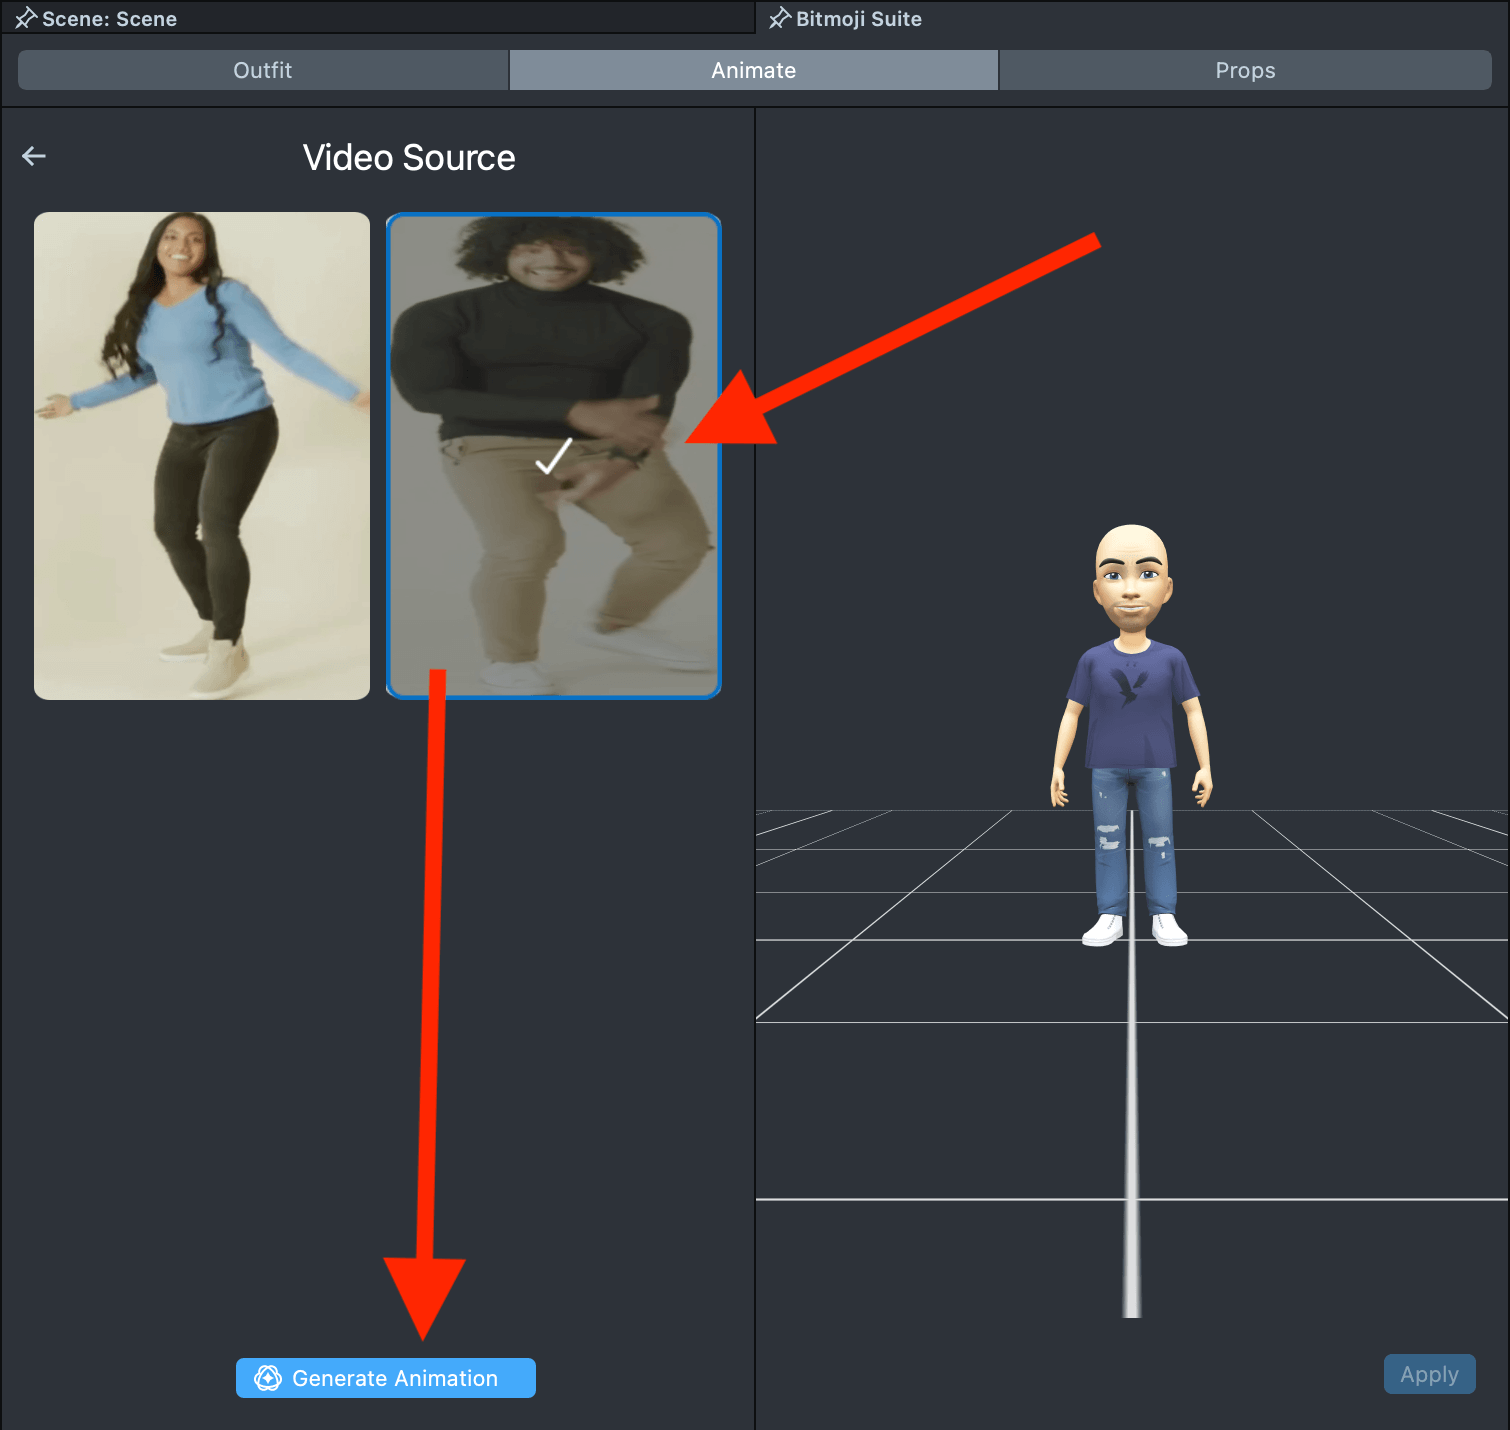Click the Bitmoji avatar's bald head
This screenshot has width=1510, height=1430.
coord(1131,545)
